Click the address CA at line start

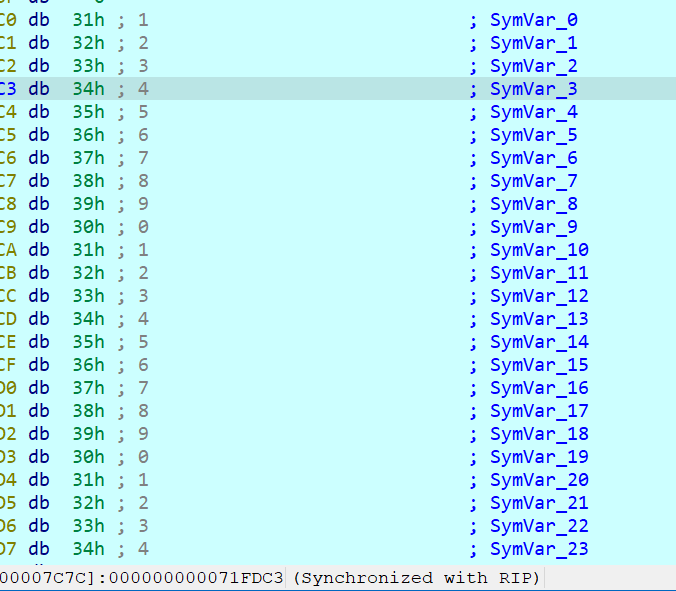coord(8,250)
